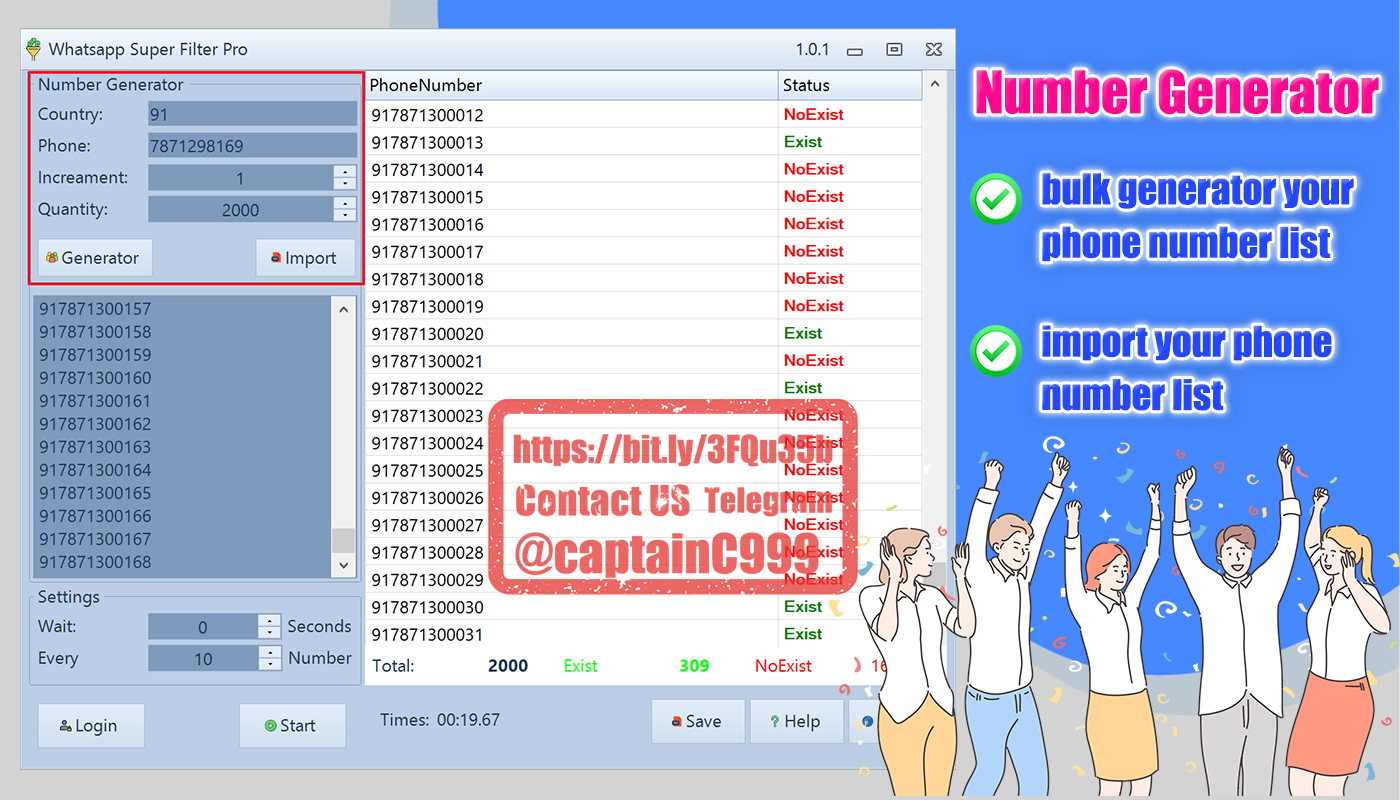Sort by the PhoneNumber column header

click(572, 85)
